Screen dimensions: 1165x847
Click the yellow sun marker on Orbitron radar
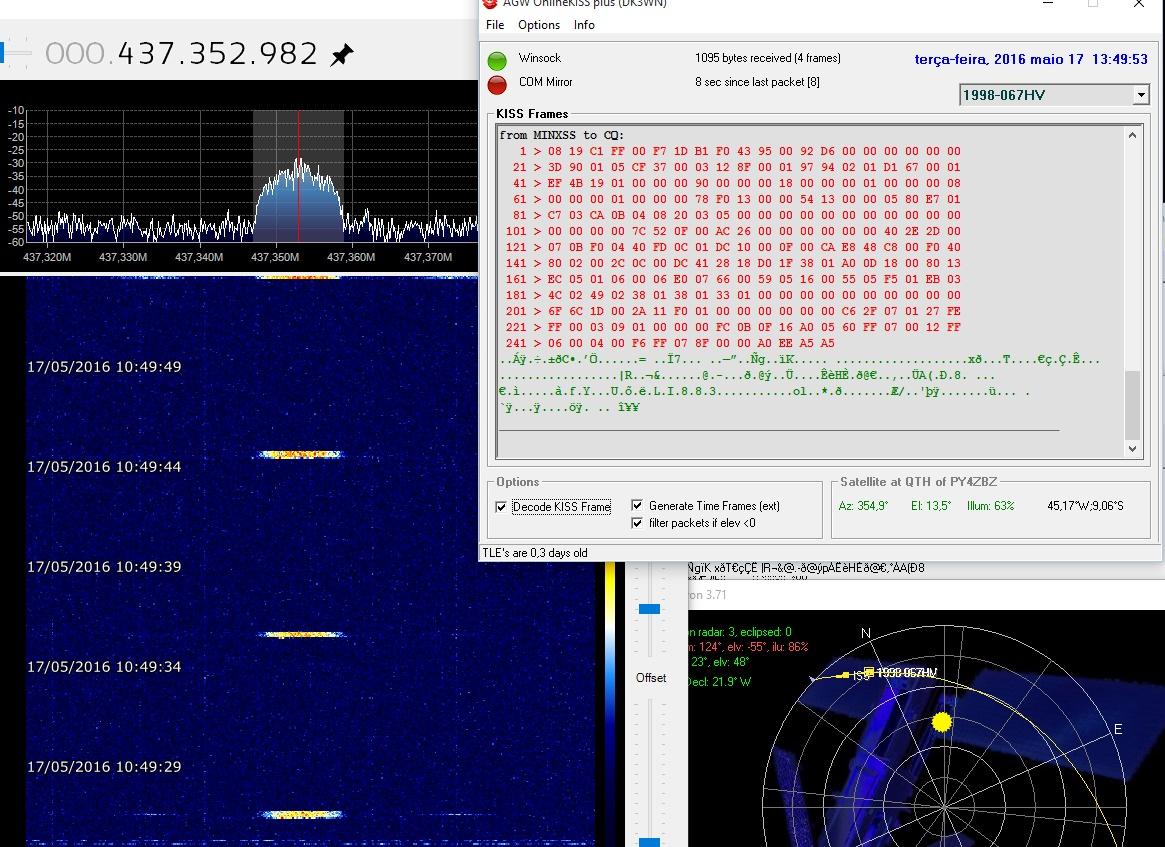click(x=941, y=721)
